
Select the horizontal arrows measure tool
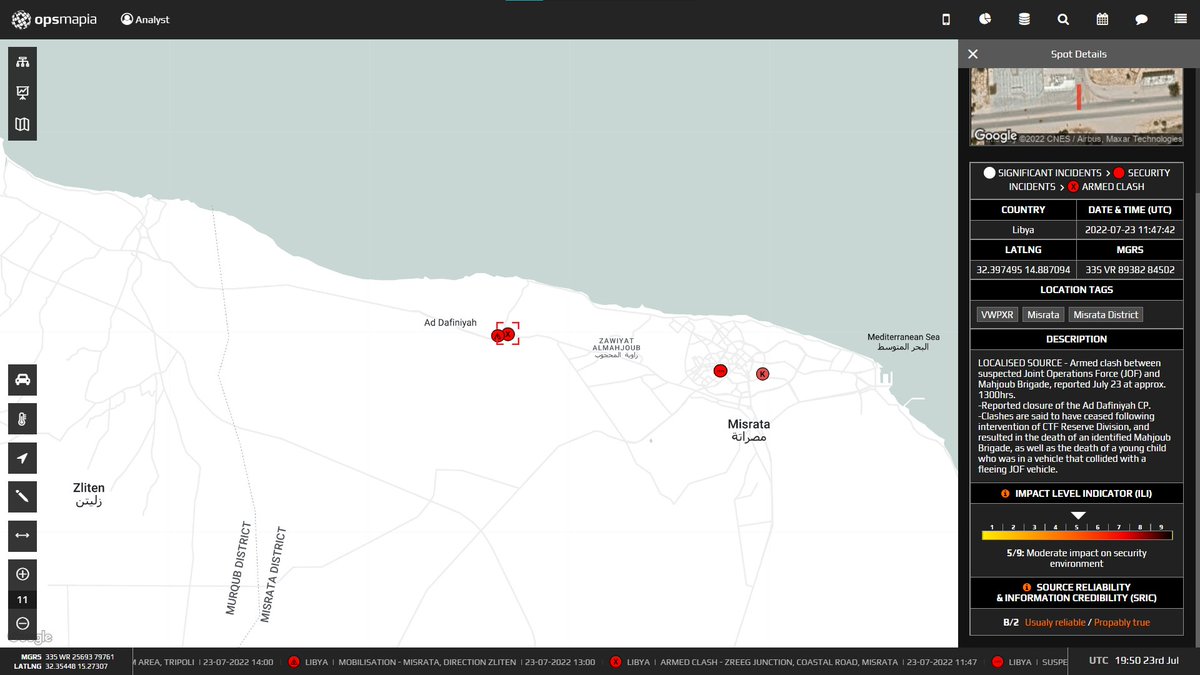point(23,536)
